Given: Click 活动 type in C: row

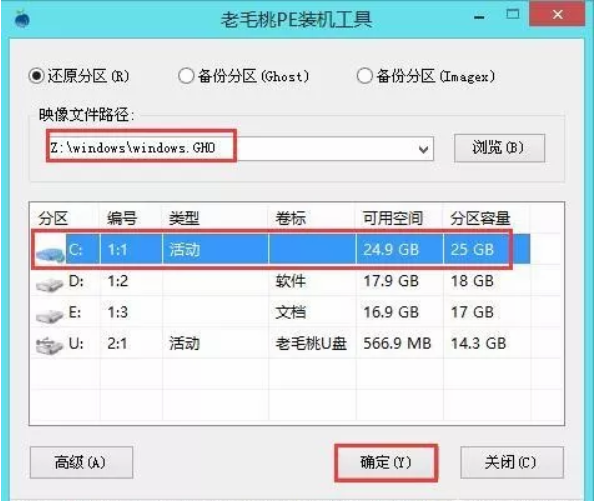Looking at the screenshot, I should click(x=184, y=250).
